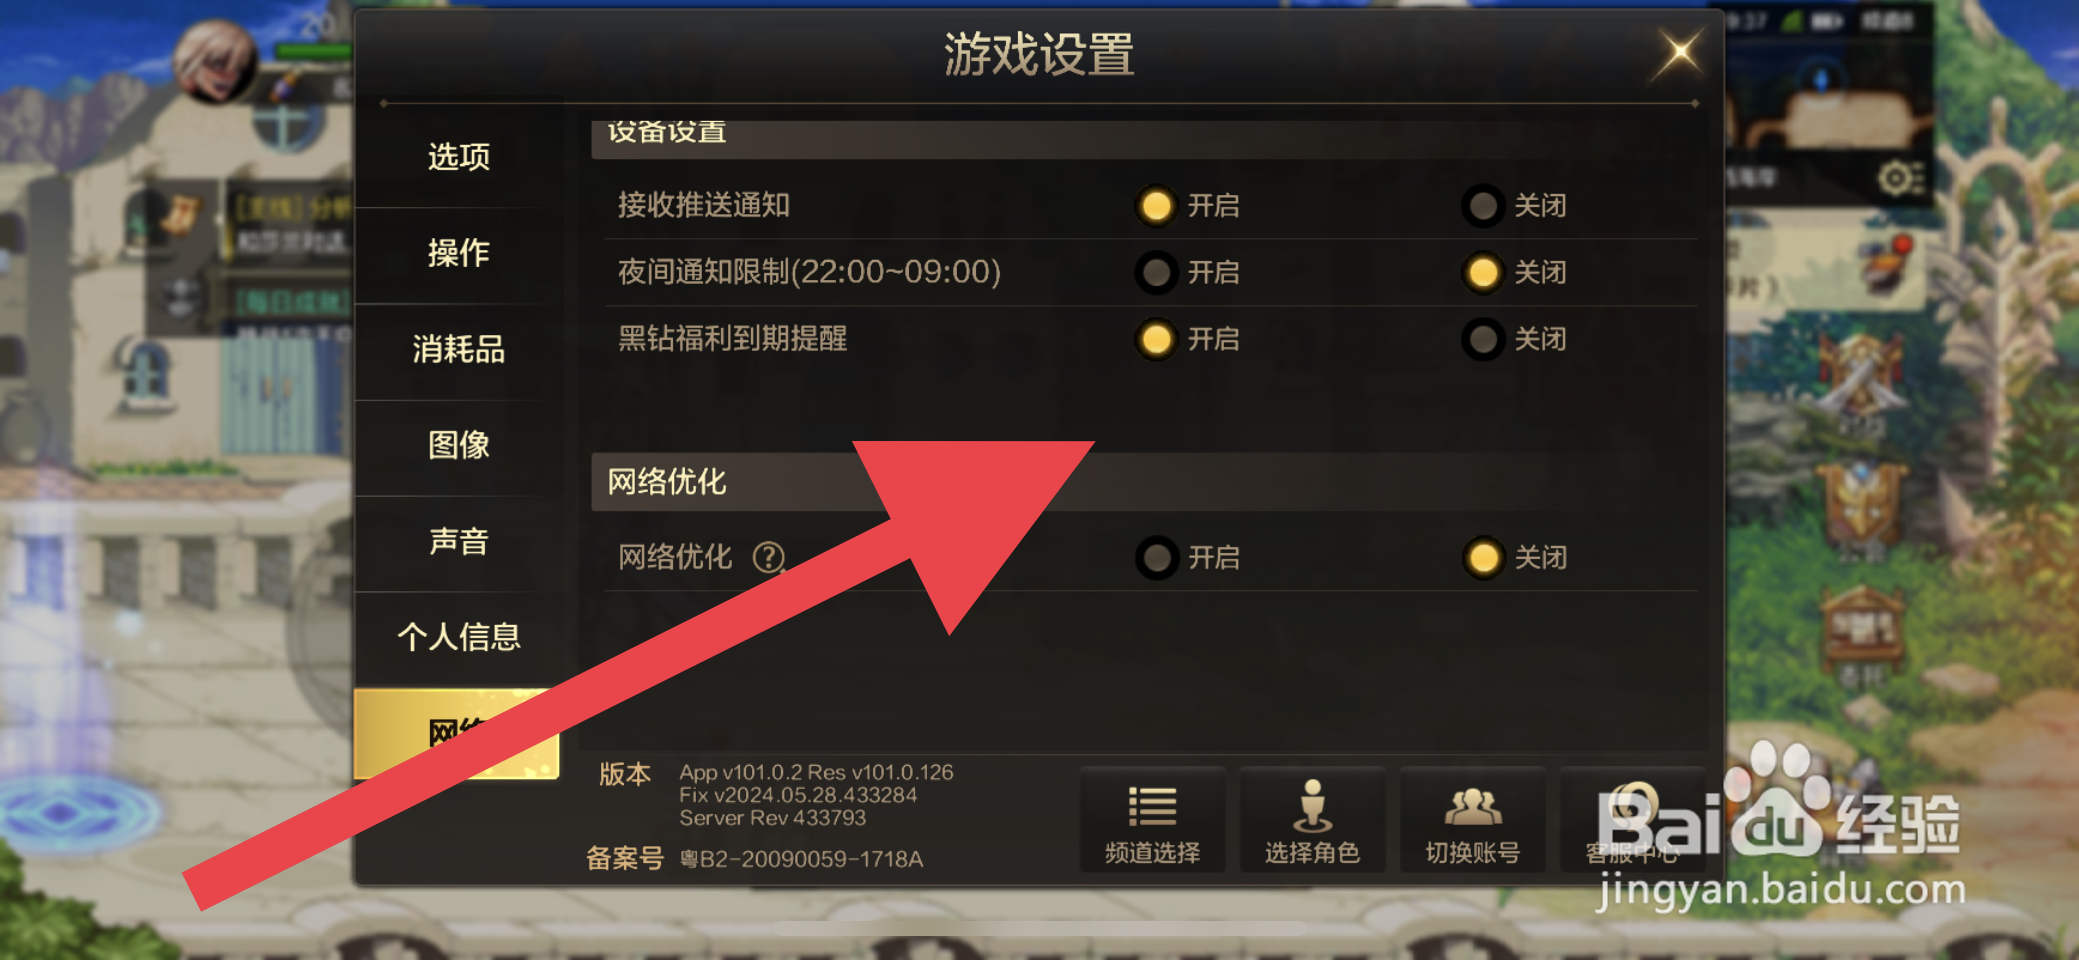
Task: Go to the 图像 settings tab
Action: point(458,445)
